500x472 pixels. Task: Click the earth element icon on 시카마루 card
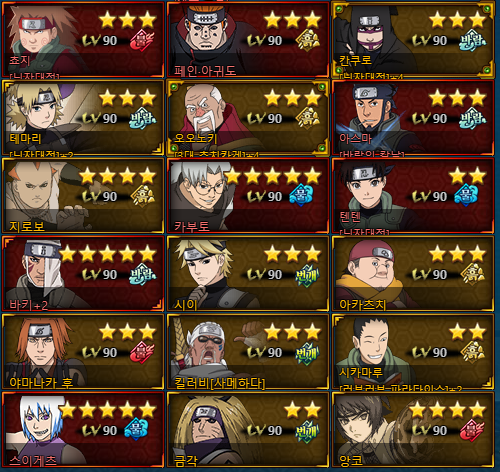pyautogui.click(x=472, y=352)
